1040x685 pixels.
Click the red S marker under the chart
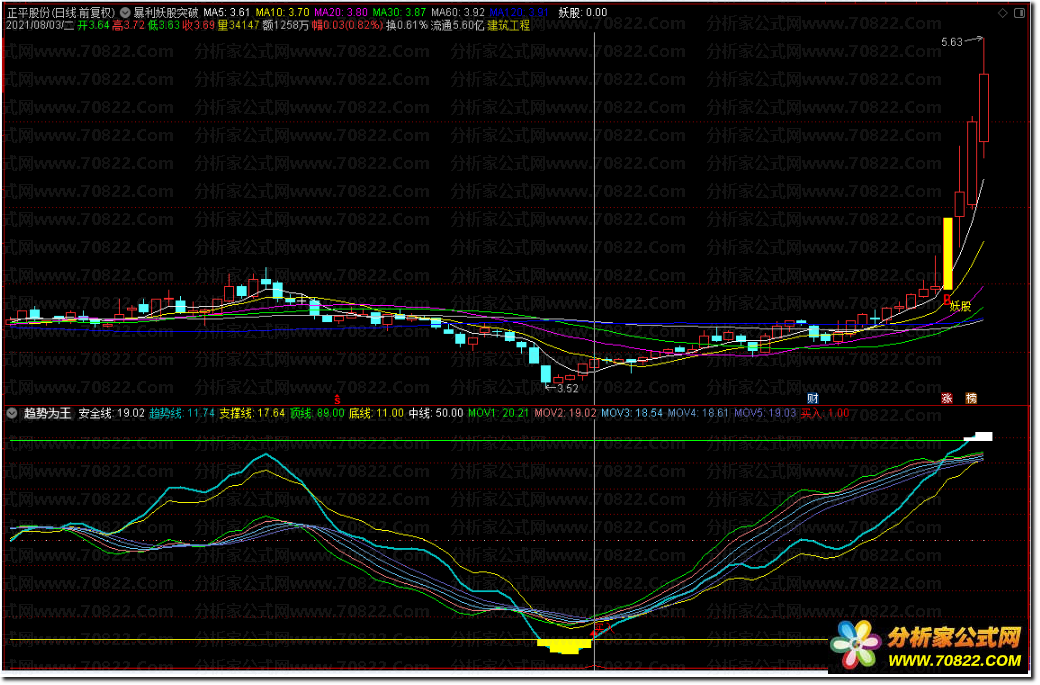(x=338, y=400)
